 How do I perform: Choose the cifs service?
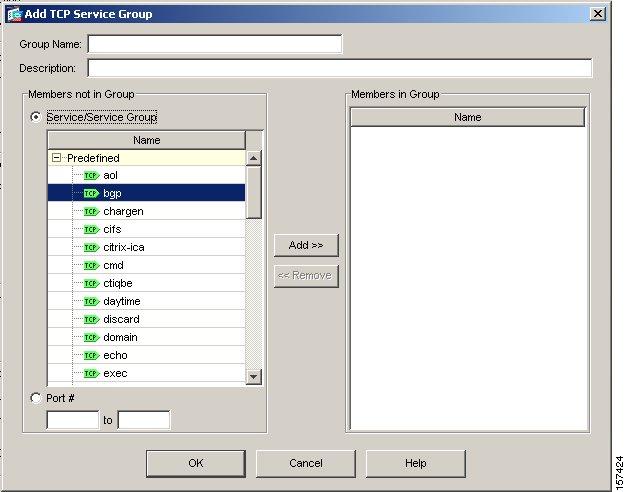(x=146, y=230)
